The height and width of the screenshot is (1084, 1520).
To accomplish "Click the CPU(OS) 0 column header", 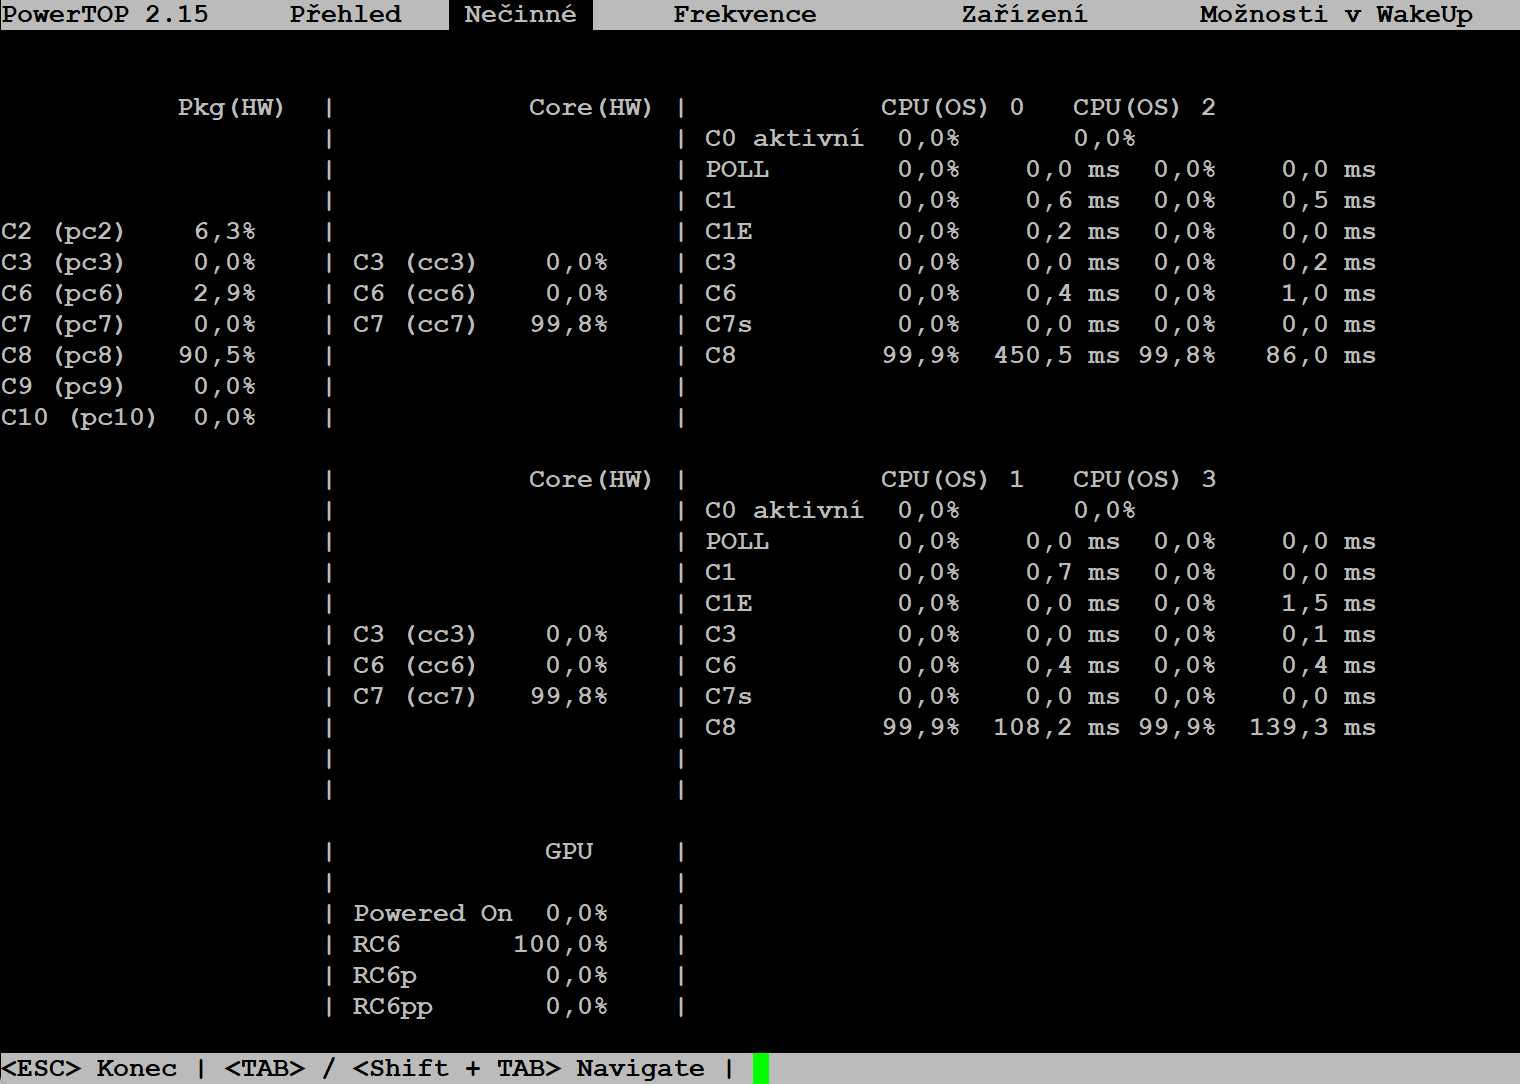I will [x=952, y=108].
